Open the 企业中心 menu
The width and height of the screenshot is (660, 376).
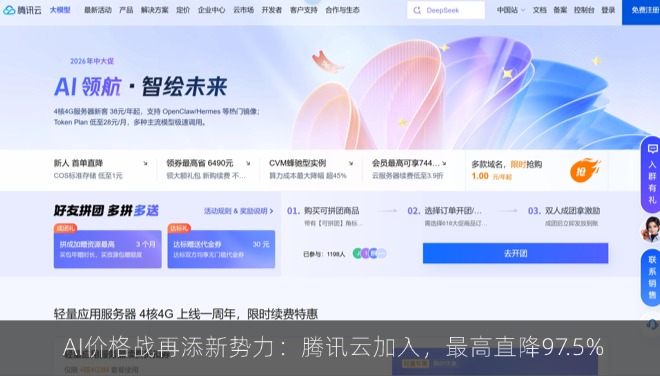tap(211, 10)
